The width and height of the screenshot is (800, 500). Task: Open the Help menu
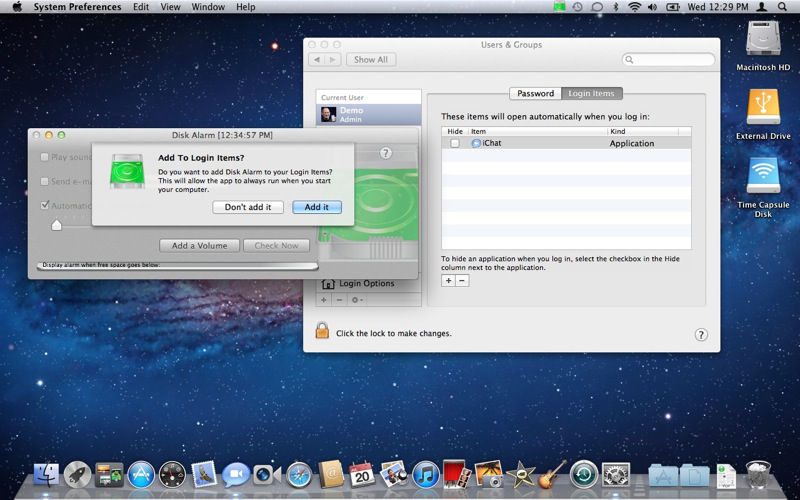(x=245, y=7)
